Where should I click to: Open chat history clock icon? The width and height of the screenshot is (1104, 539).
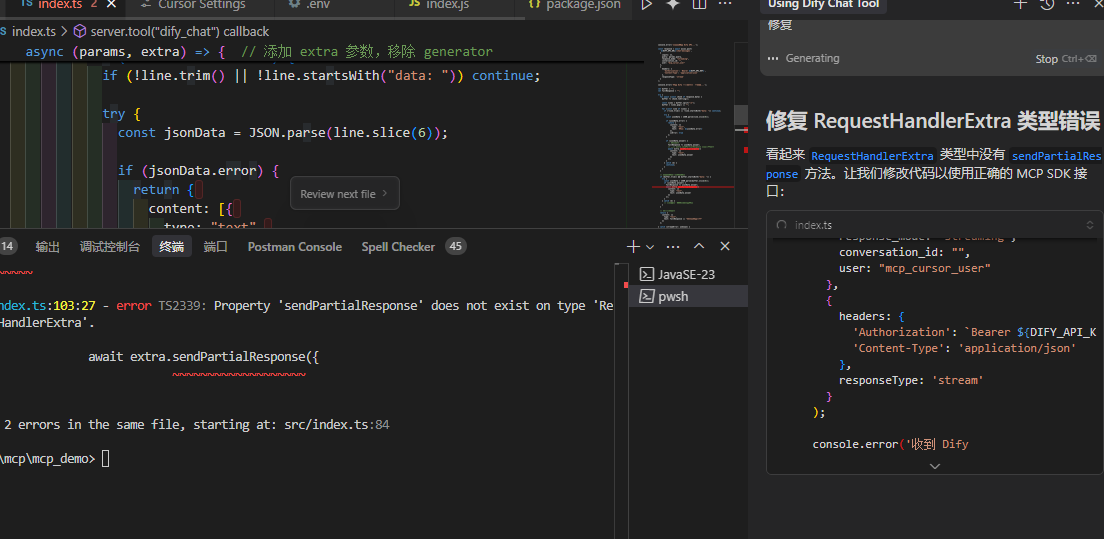point(1047,4)
